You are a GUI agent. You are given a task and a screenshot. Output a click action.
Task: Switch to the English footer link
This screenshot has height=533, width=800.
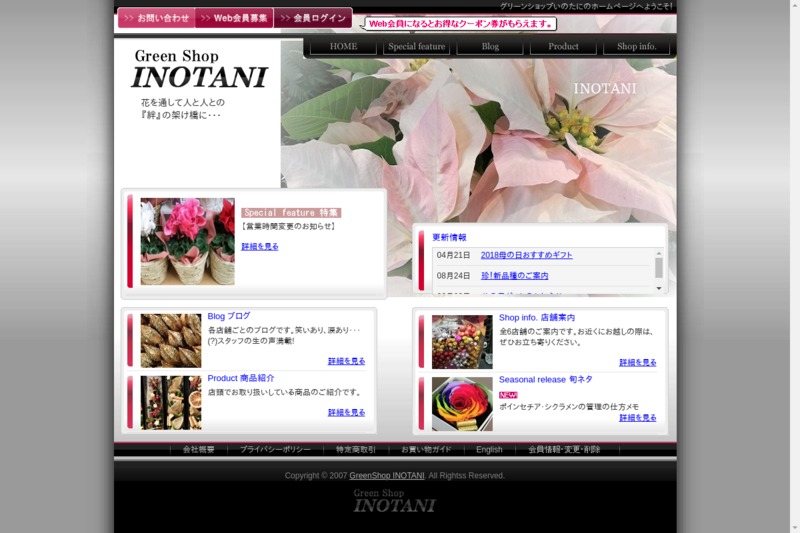click(x=489, y=449)
